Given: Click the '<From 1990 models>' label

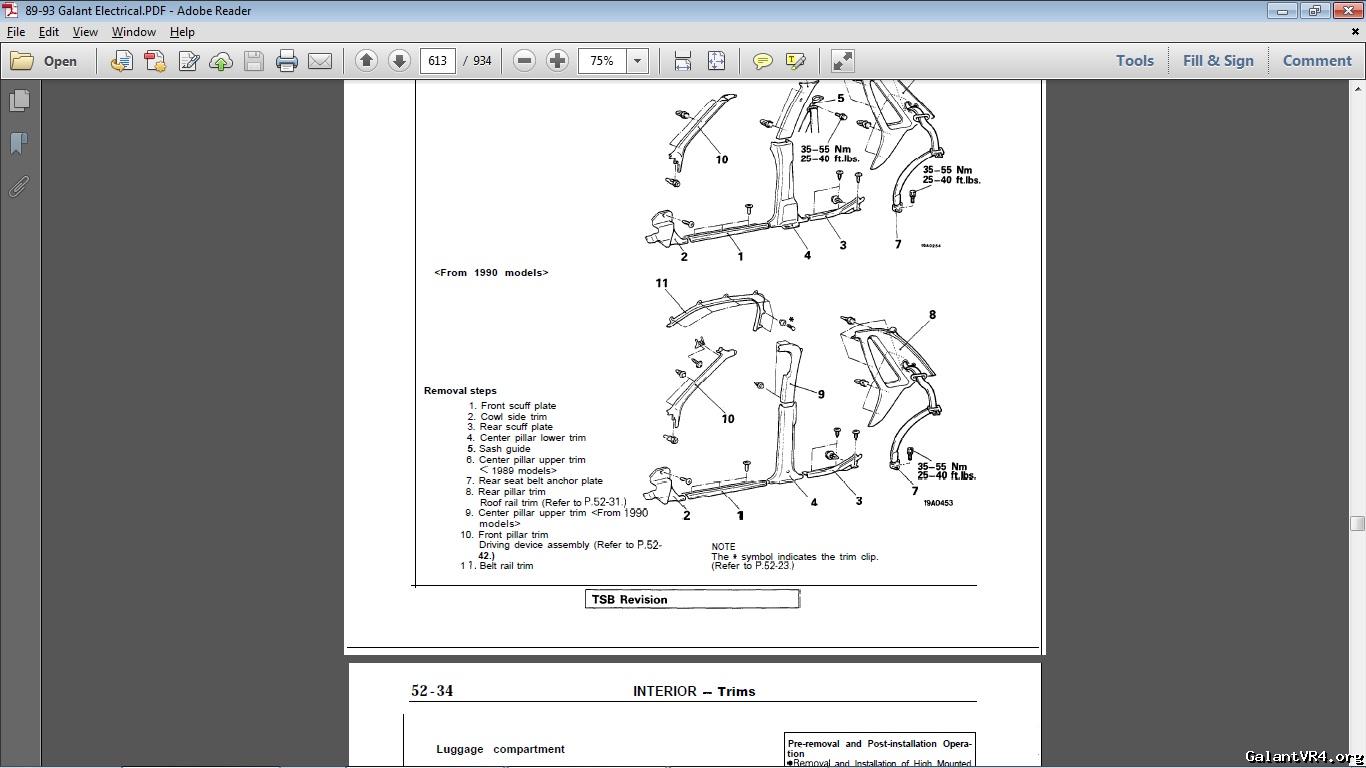Looking at the screenshot, I should (x=491, y=273).
